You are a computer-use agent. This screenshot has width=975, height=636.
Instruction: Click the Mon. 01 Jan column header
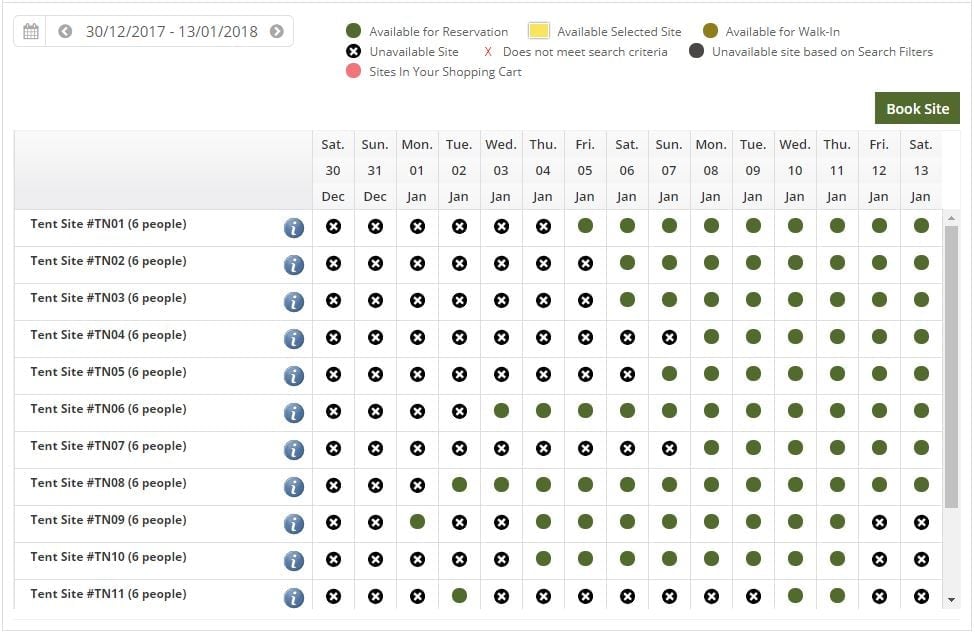pos(417,170)
